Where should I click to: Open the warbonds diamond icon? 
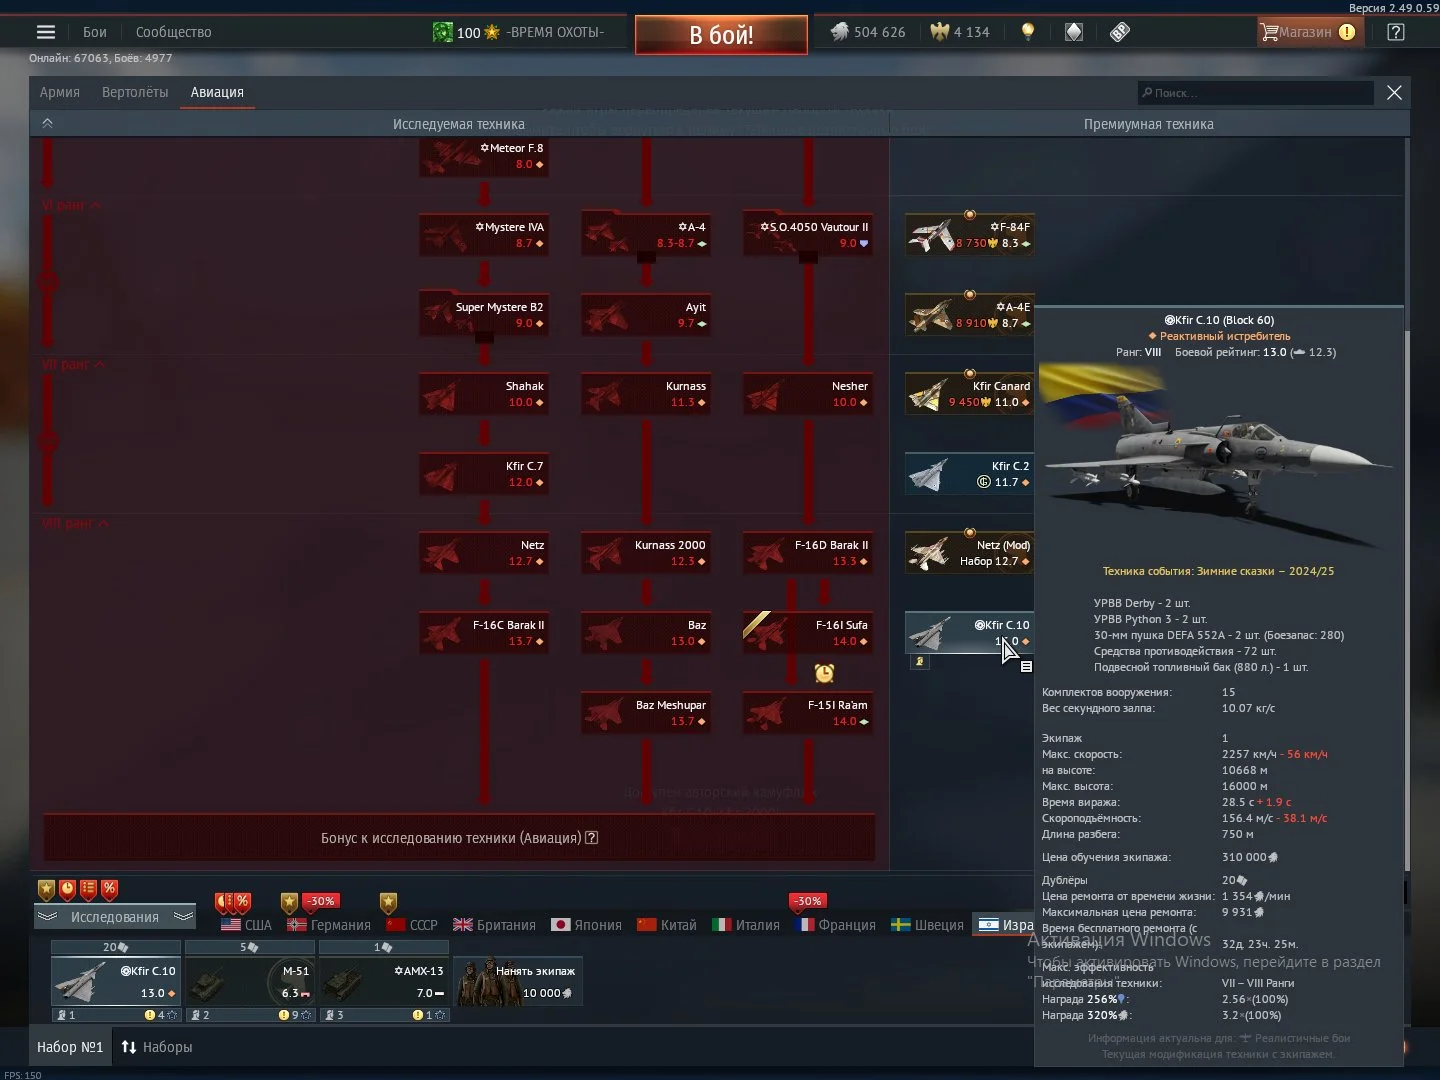click(x=1073, y=32)
